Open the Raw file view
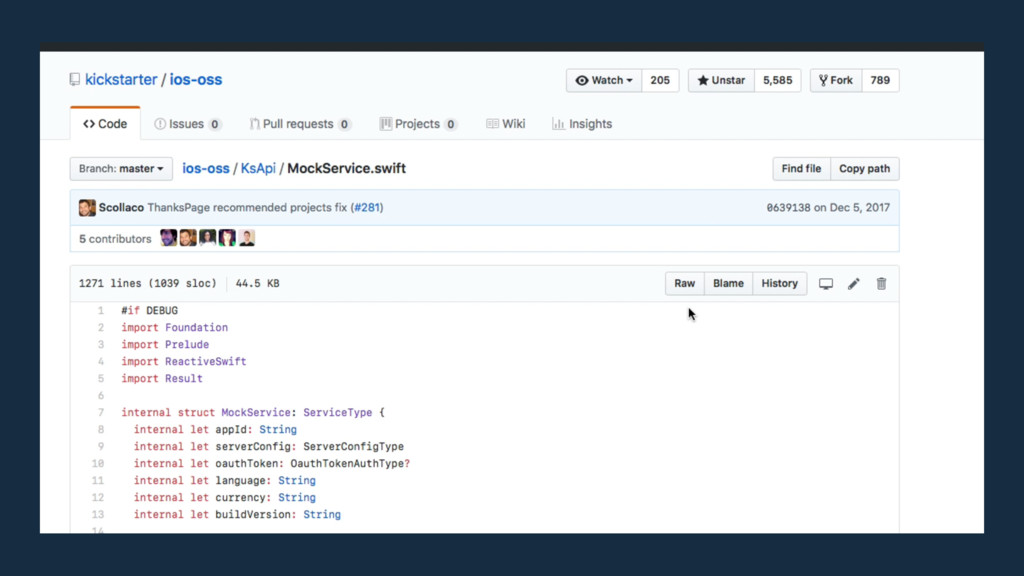The height and width of the screenshot is (576, 1024). 684,283
